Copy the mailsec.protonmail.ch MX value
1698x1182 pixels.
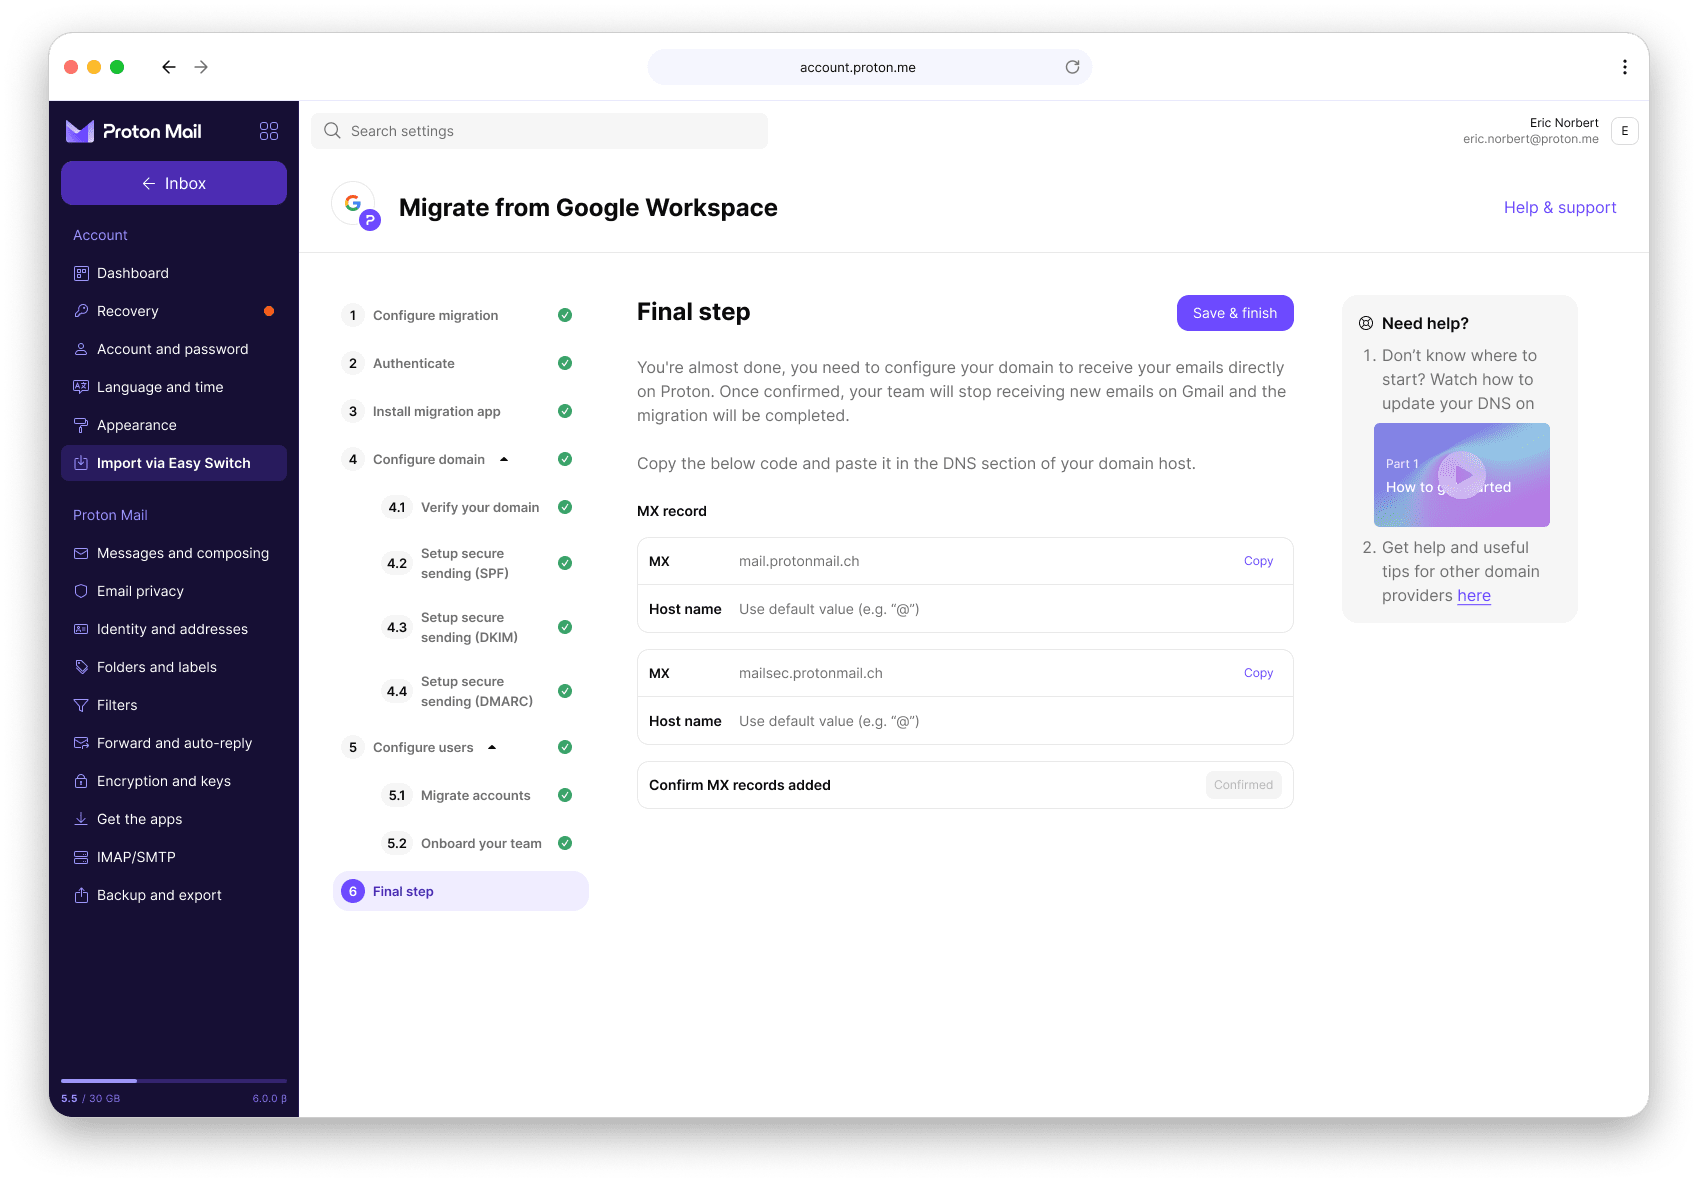coord(1258,673)
